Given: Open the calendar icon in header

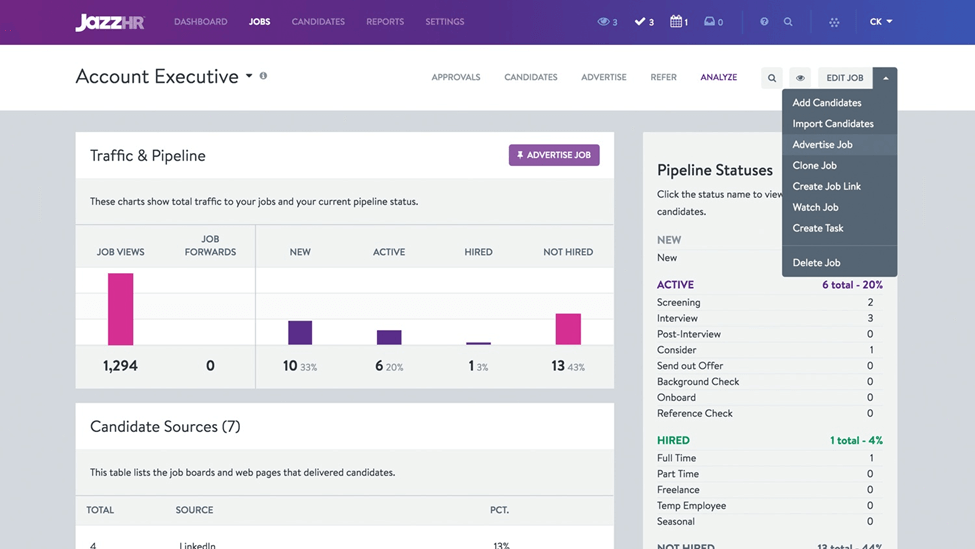Looking at the screenshot, I should click(676, 22).
